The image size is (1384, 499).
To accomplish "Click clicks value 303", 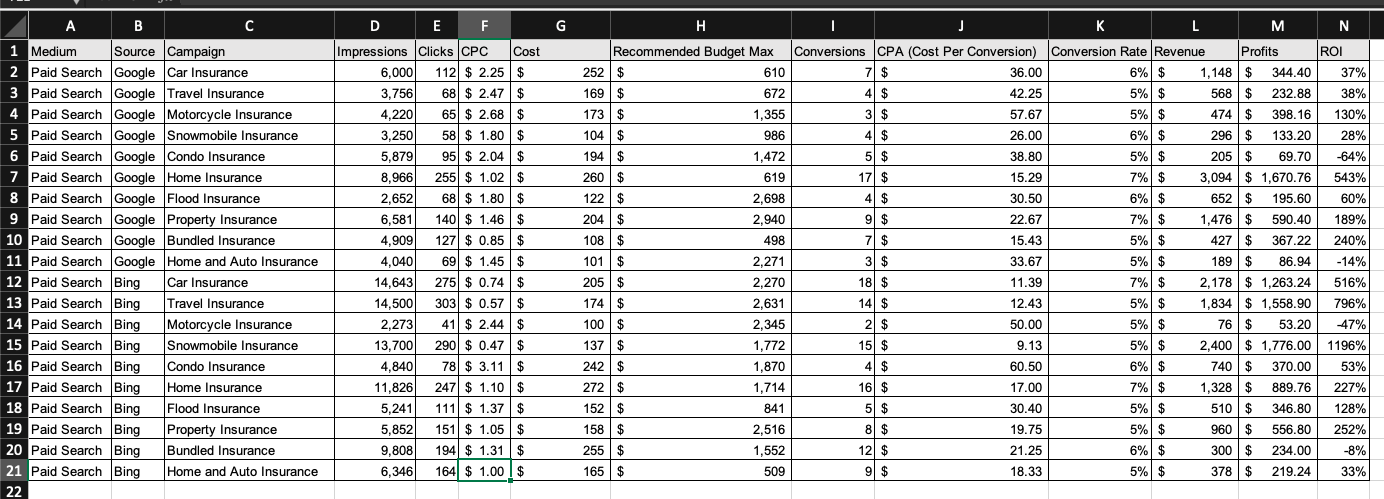I will pos(436,303).
